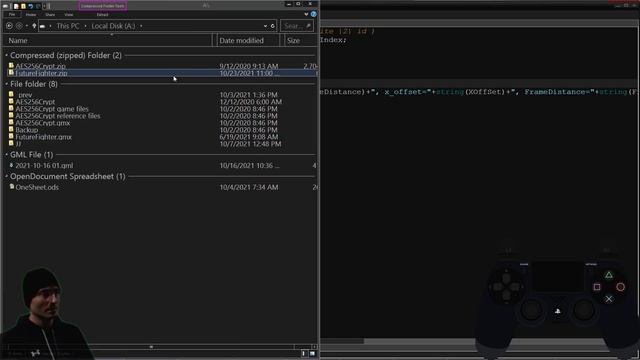Collapse the GML File (1) group
The height and width of the screenshot is (360, 640).
(x=7, y=155)
